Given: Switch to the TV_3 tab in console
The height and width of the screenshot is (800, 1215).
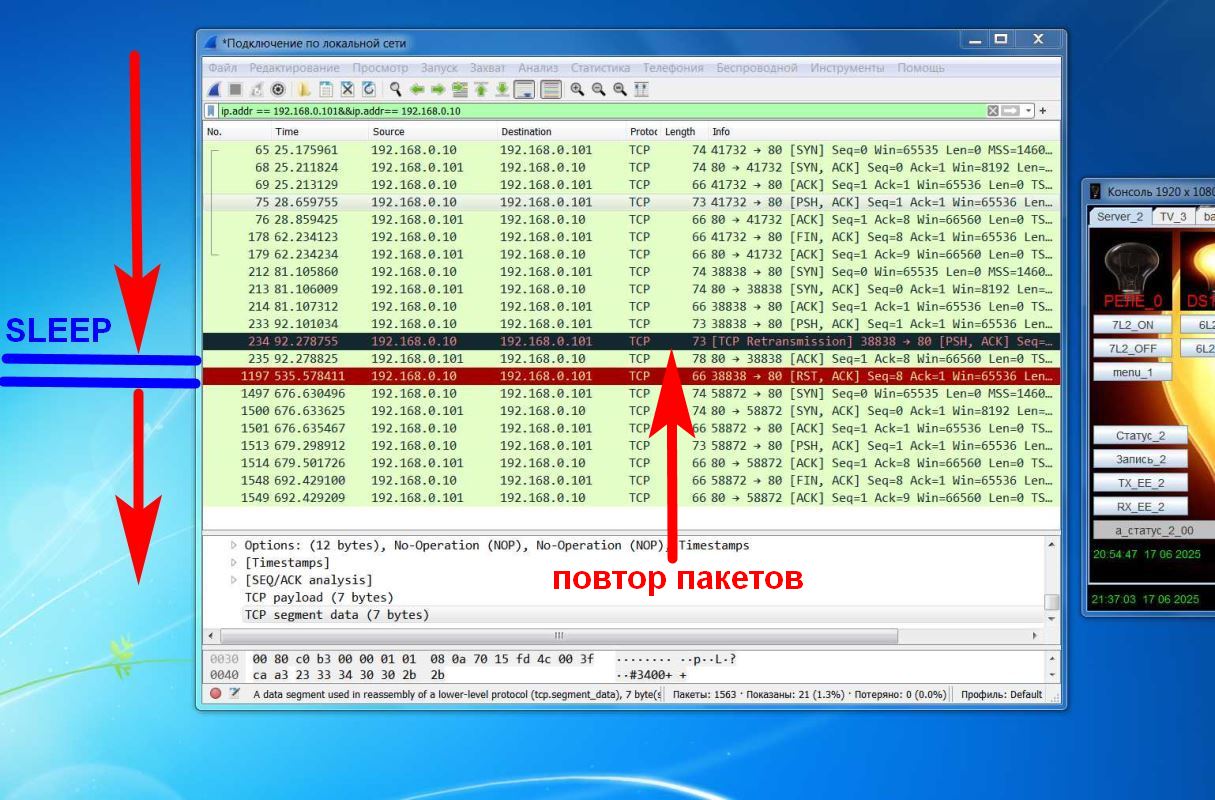Looking at the screenshot, I should pyautogui.click(x=1171, y=216).
